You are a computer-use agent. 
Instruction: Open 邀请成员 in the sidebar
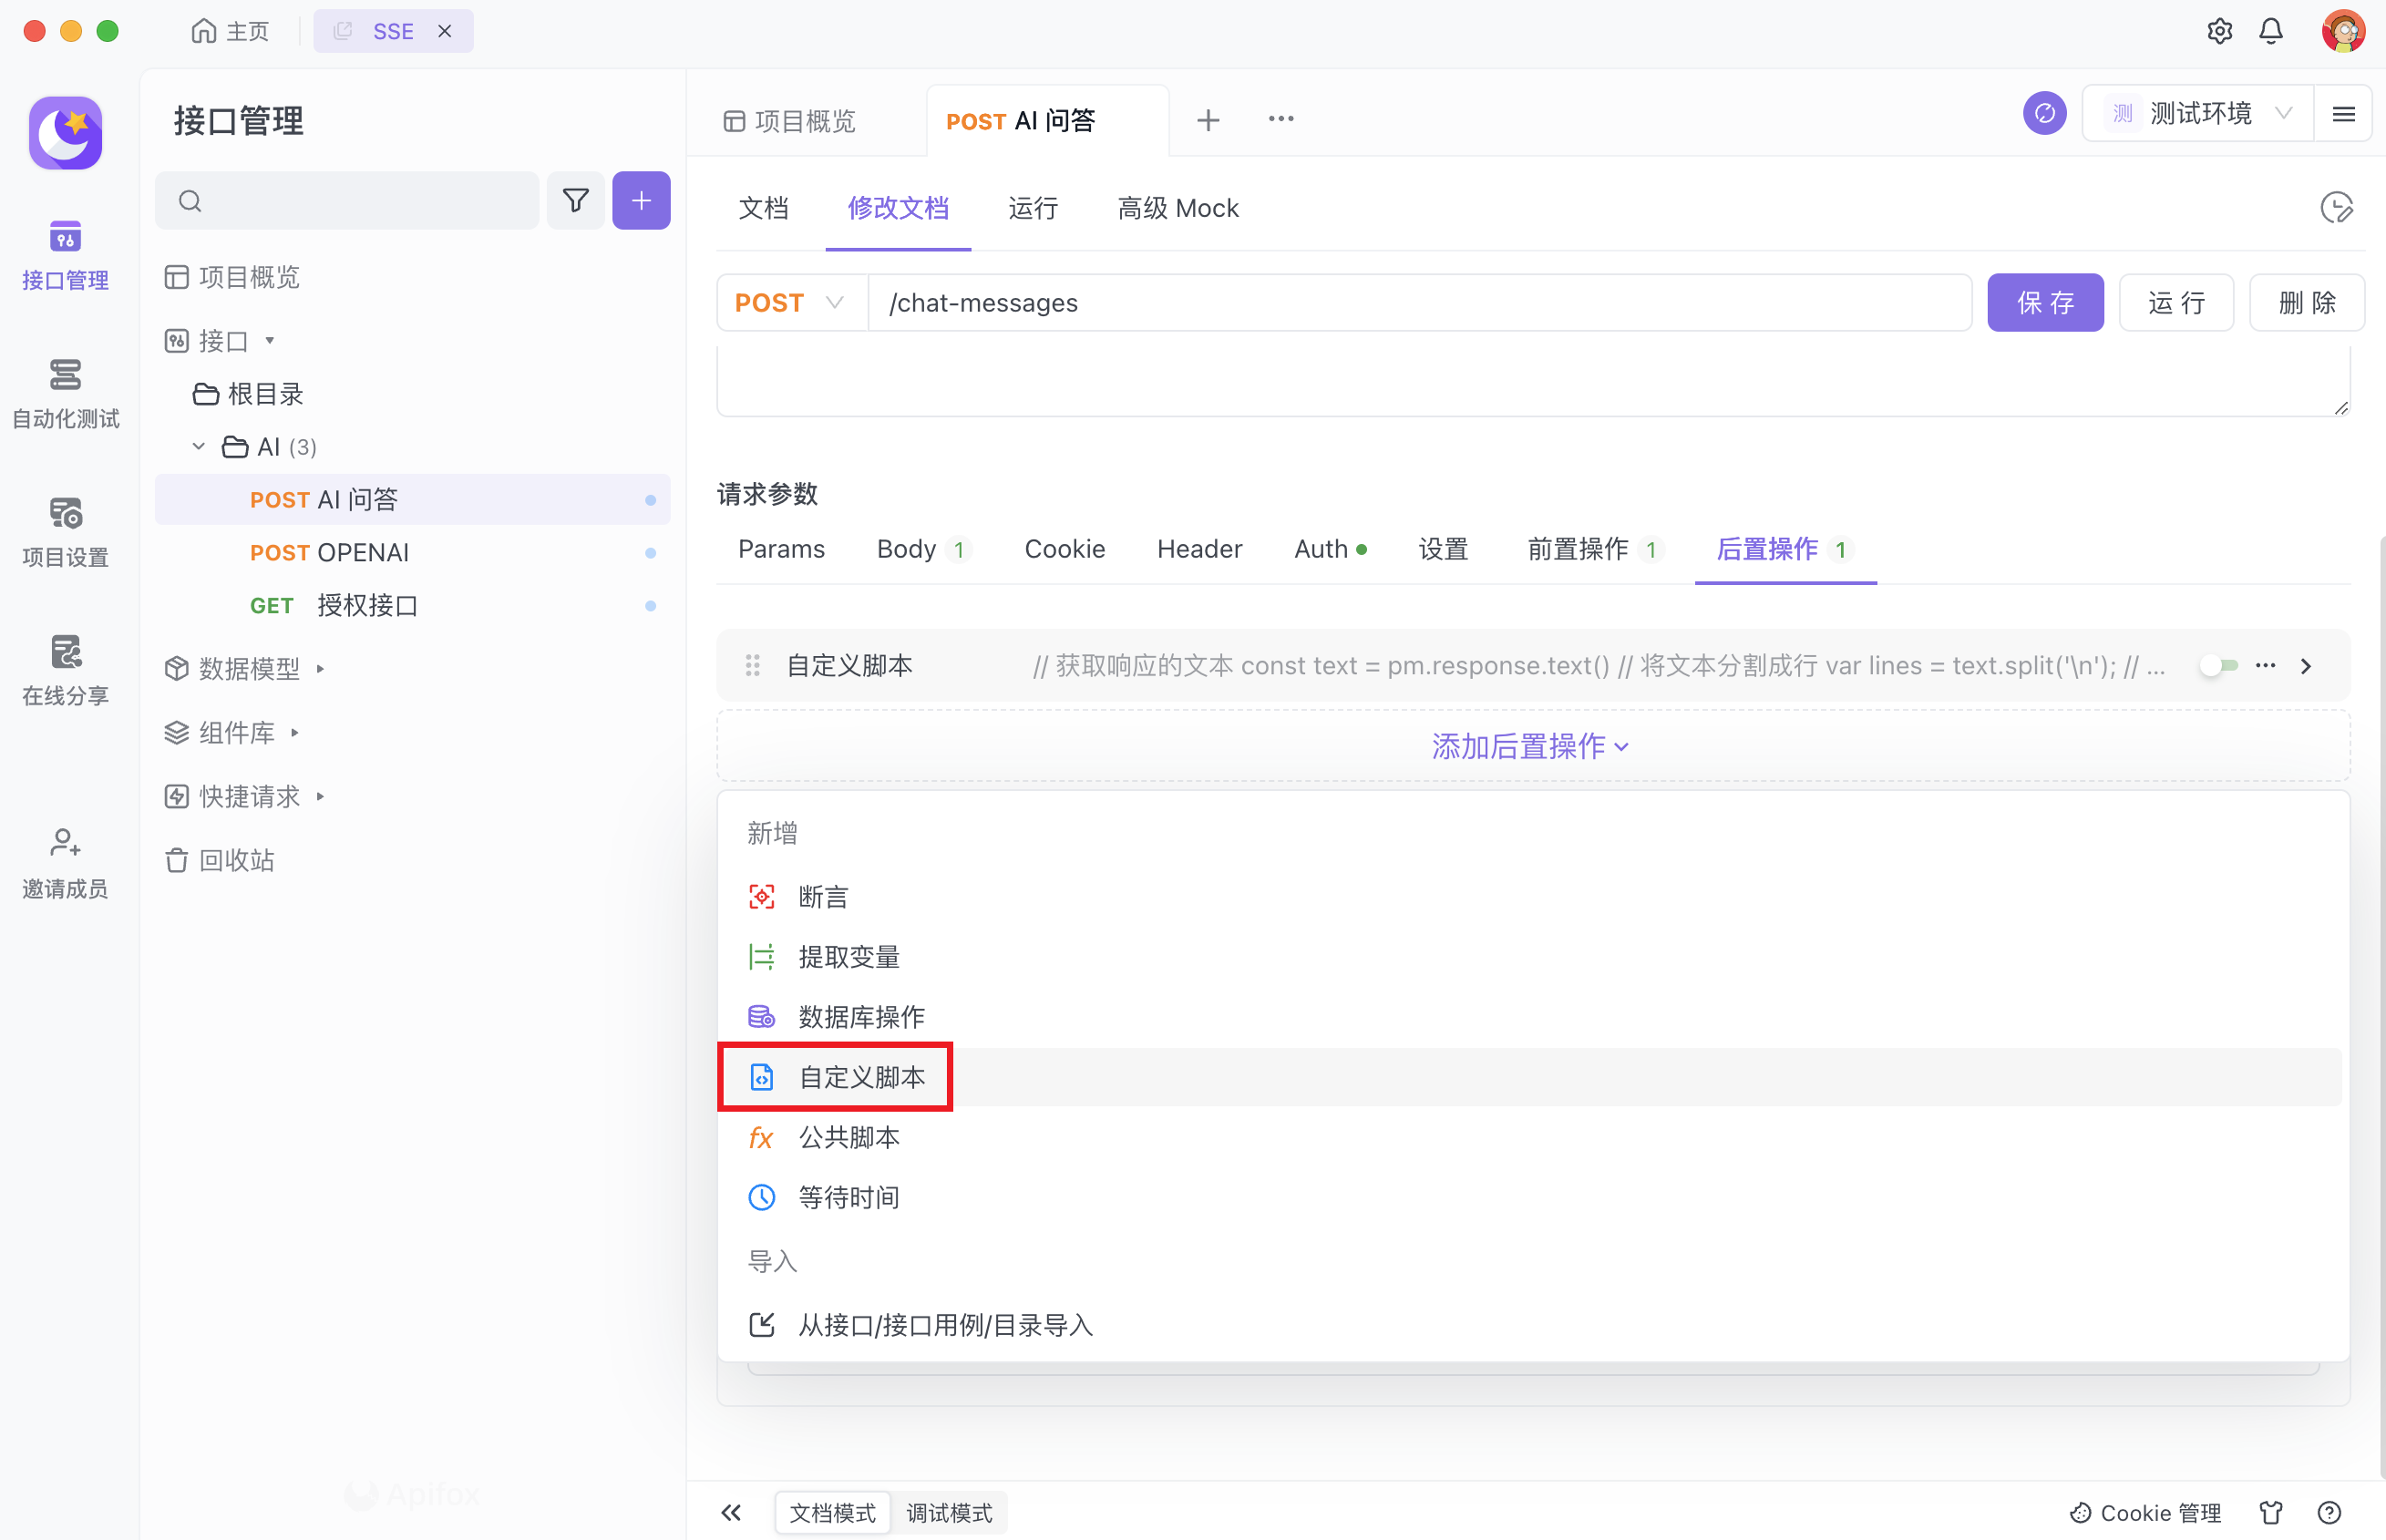(65, 862)
